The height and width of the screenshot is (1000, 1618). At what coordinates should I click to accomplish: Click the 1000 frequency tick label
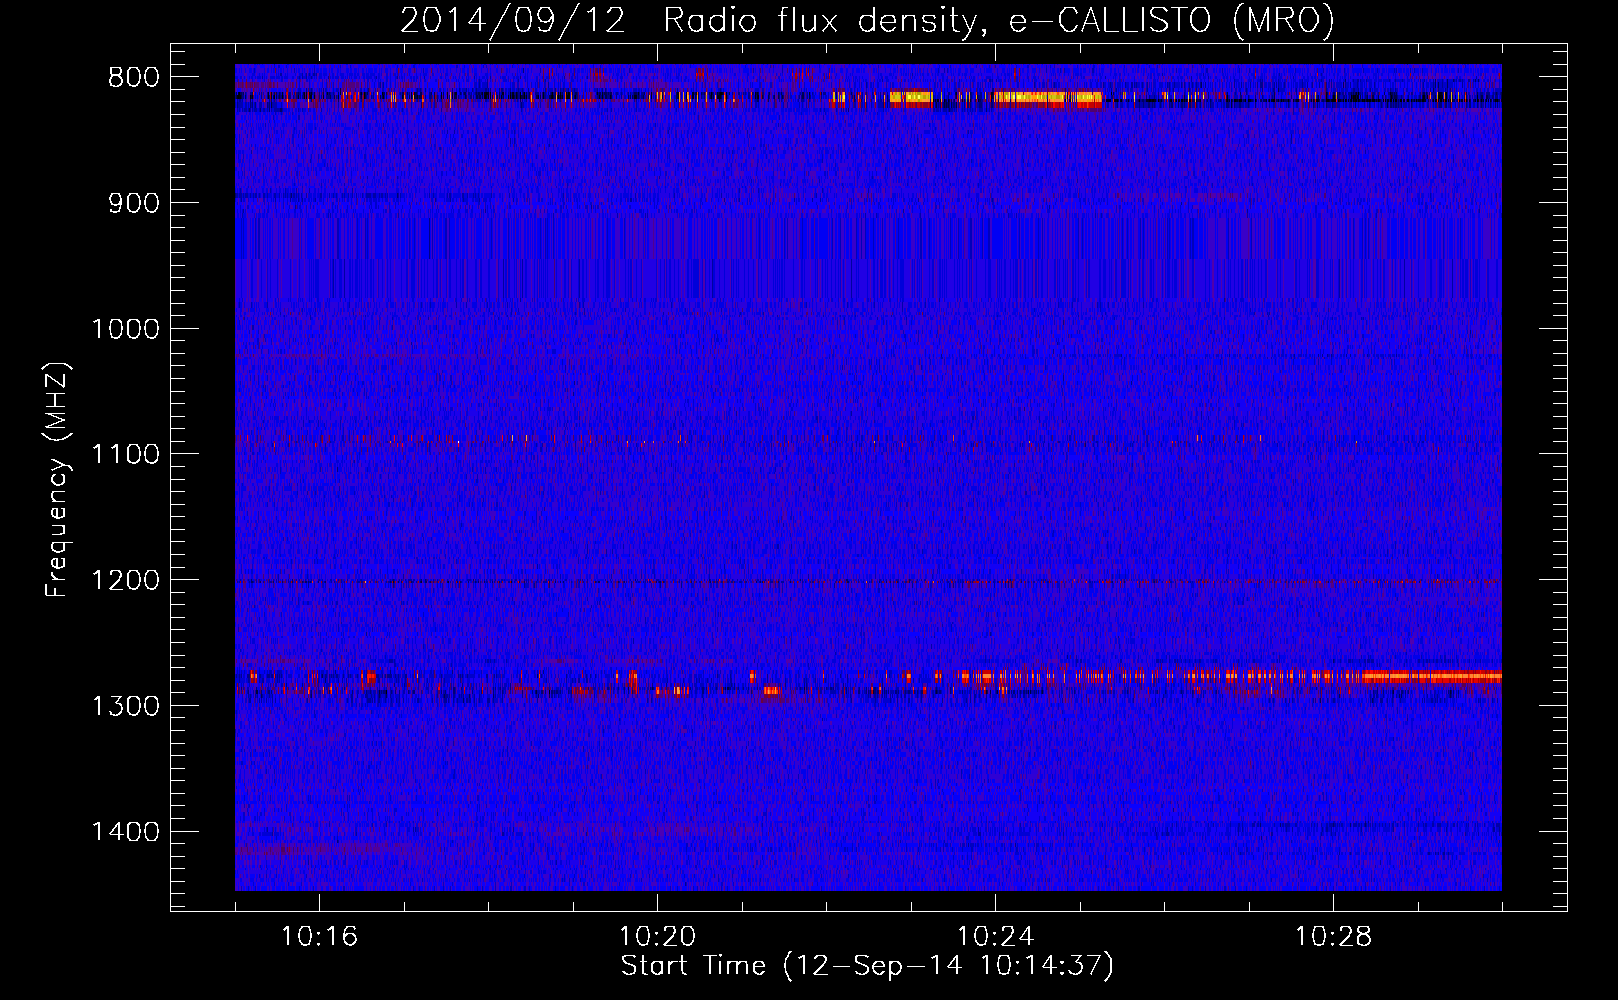pos(125,329)
